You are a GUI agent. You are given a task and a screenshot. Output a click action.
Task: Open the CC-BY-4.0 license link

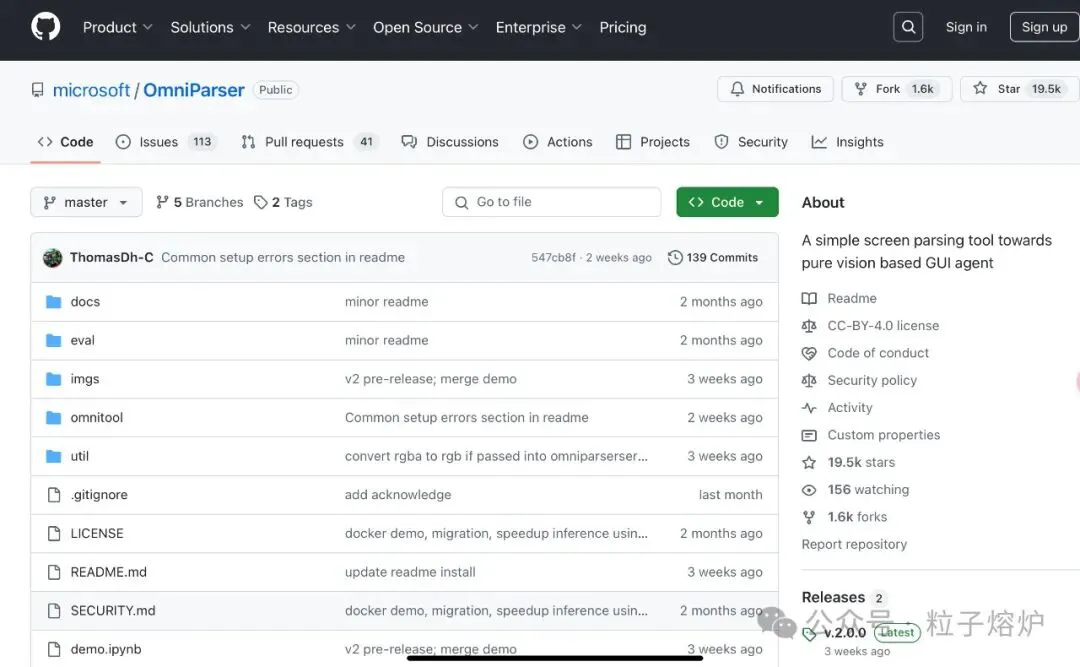pos(883,326)
